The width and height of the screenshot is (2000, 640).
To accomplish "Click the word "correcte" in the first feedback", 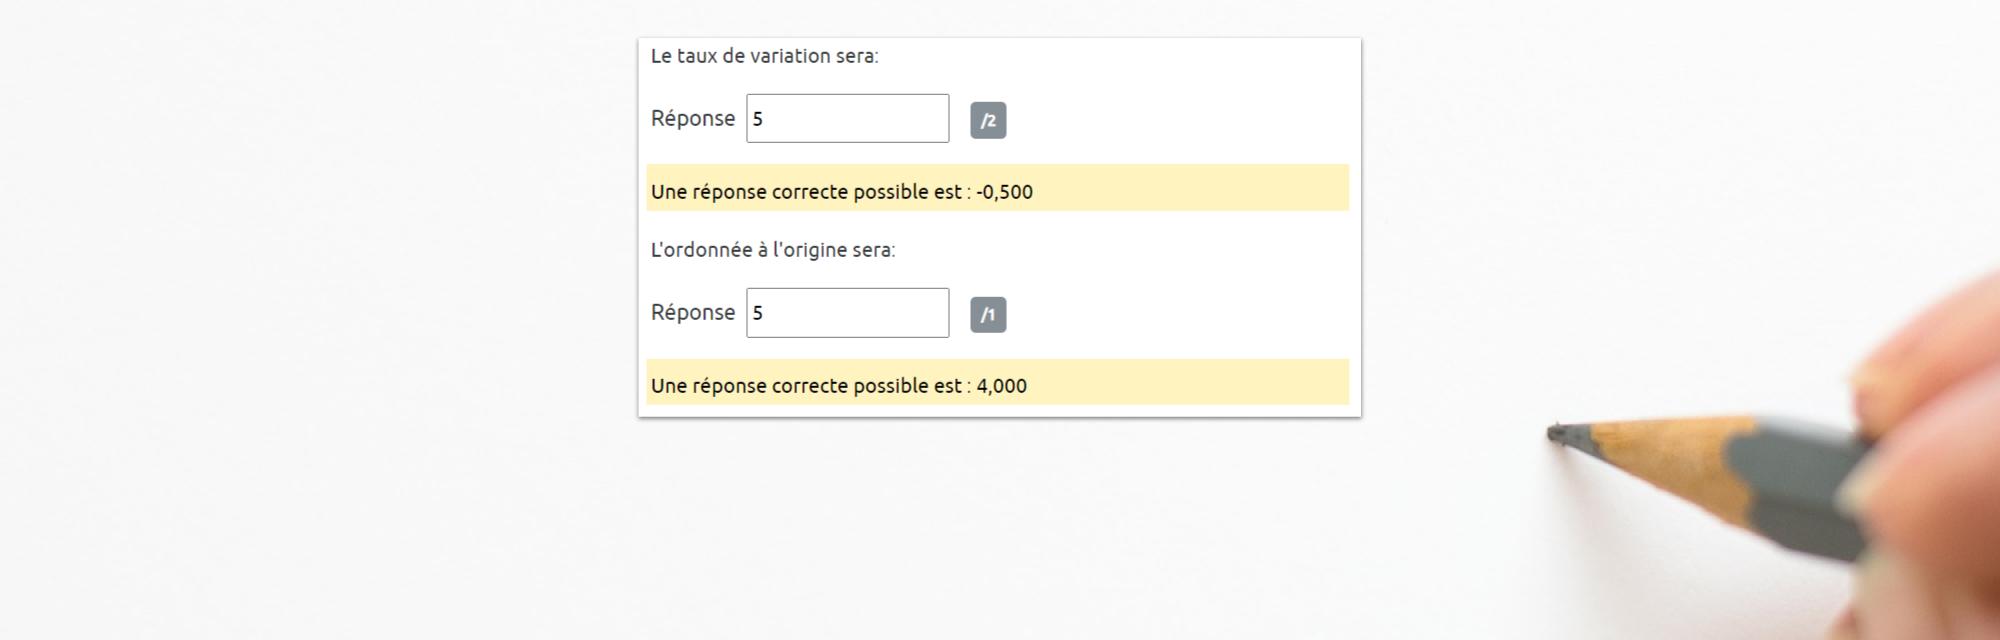I will click(x=809, y=192).
